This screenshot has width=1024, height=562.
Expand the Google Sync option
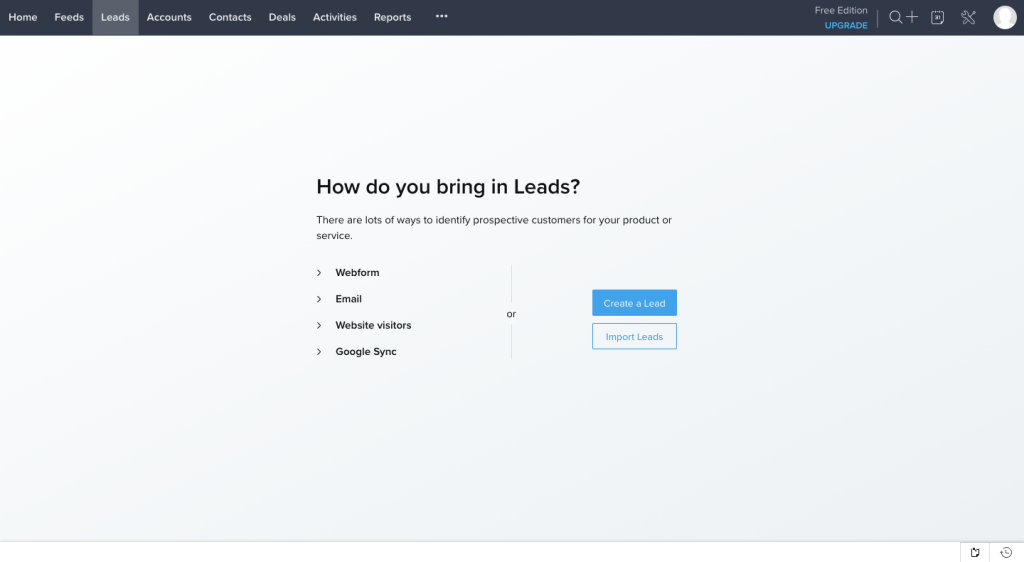(x=365, y=352)
